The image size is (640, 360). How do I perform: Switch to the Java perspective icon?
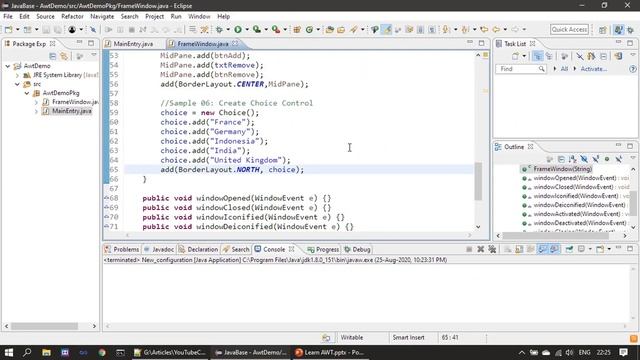point(619,30)
